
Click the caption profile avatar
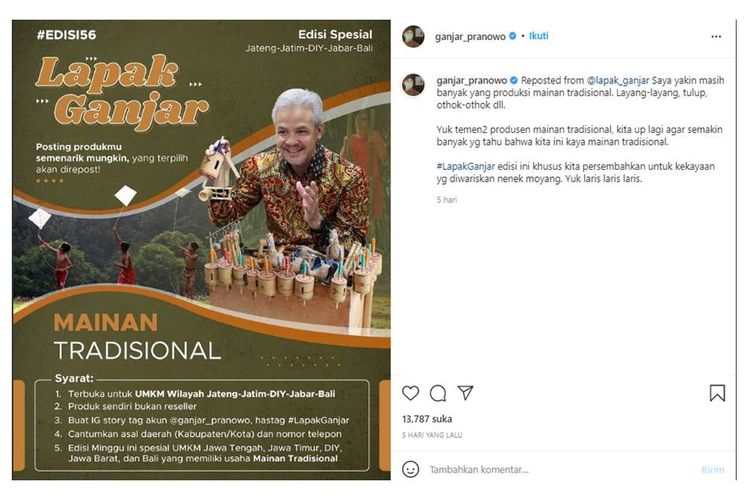click(413, 85)
